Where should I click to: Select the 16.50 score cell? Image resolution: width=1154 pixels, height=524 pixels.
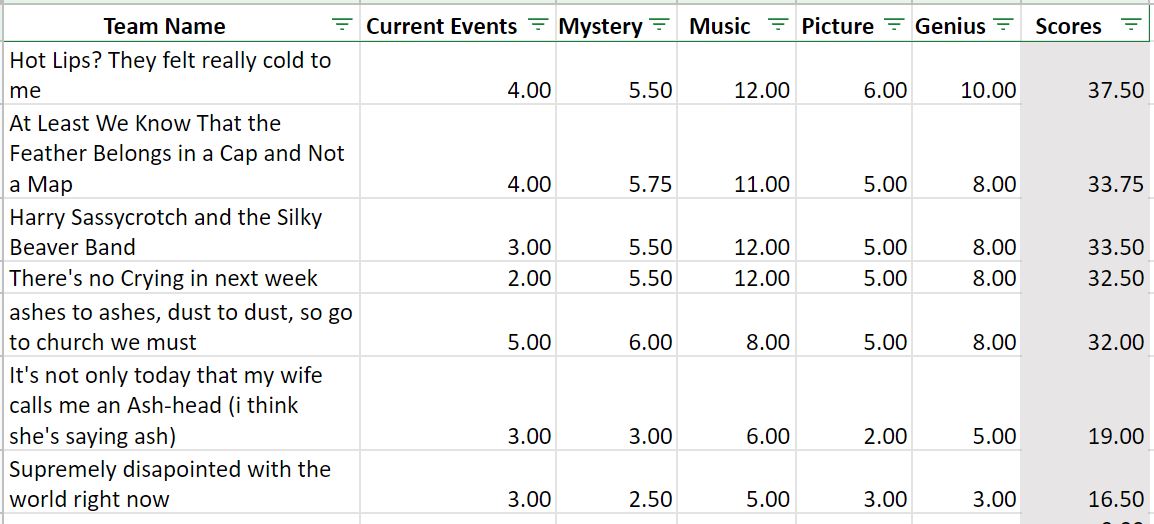(x=1084, y=482)
